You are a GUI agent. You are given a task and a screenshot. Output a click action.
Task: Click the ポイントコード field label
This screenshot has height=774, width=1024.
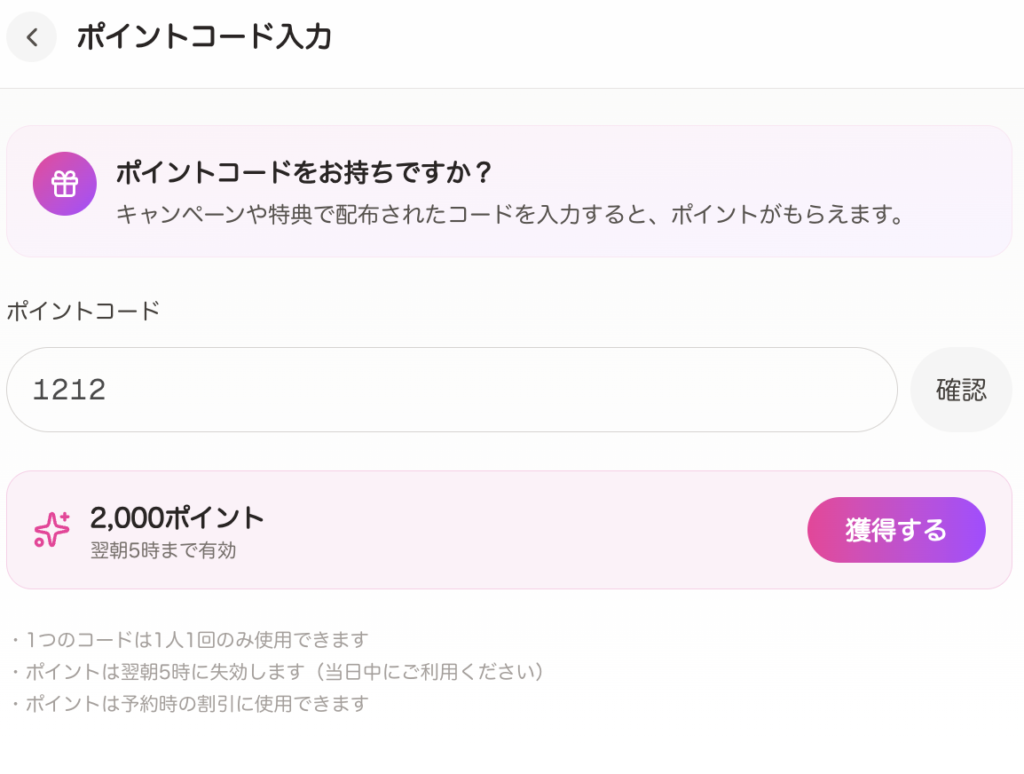click(x=83, y=310)
